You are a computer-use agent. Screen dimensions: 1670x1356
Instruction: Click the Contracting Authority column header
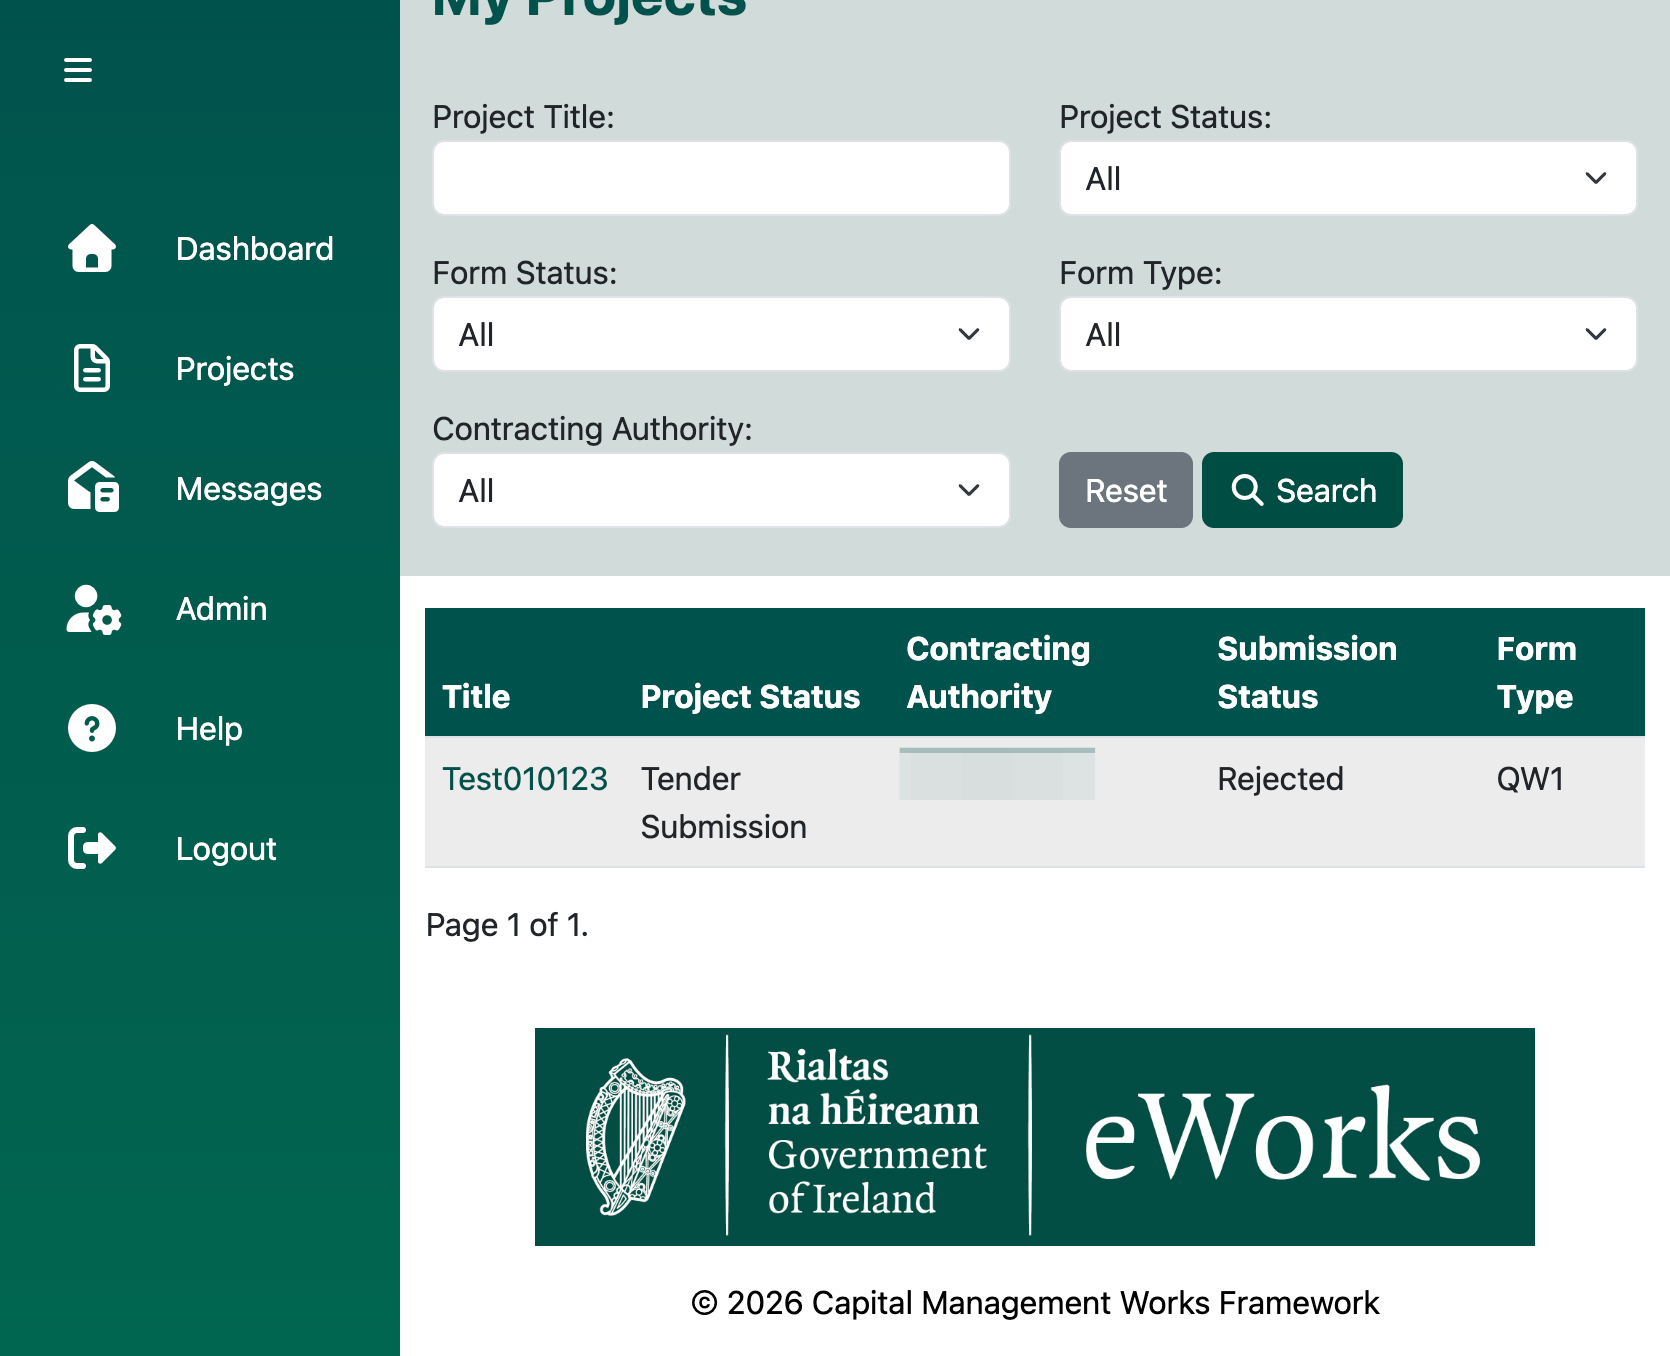coord(998,672)
